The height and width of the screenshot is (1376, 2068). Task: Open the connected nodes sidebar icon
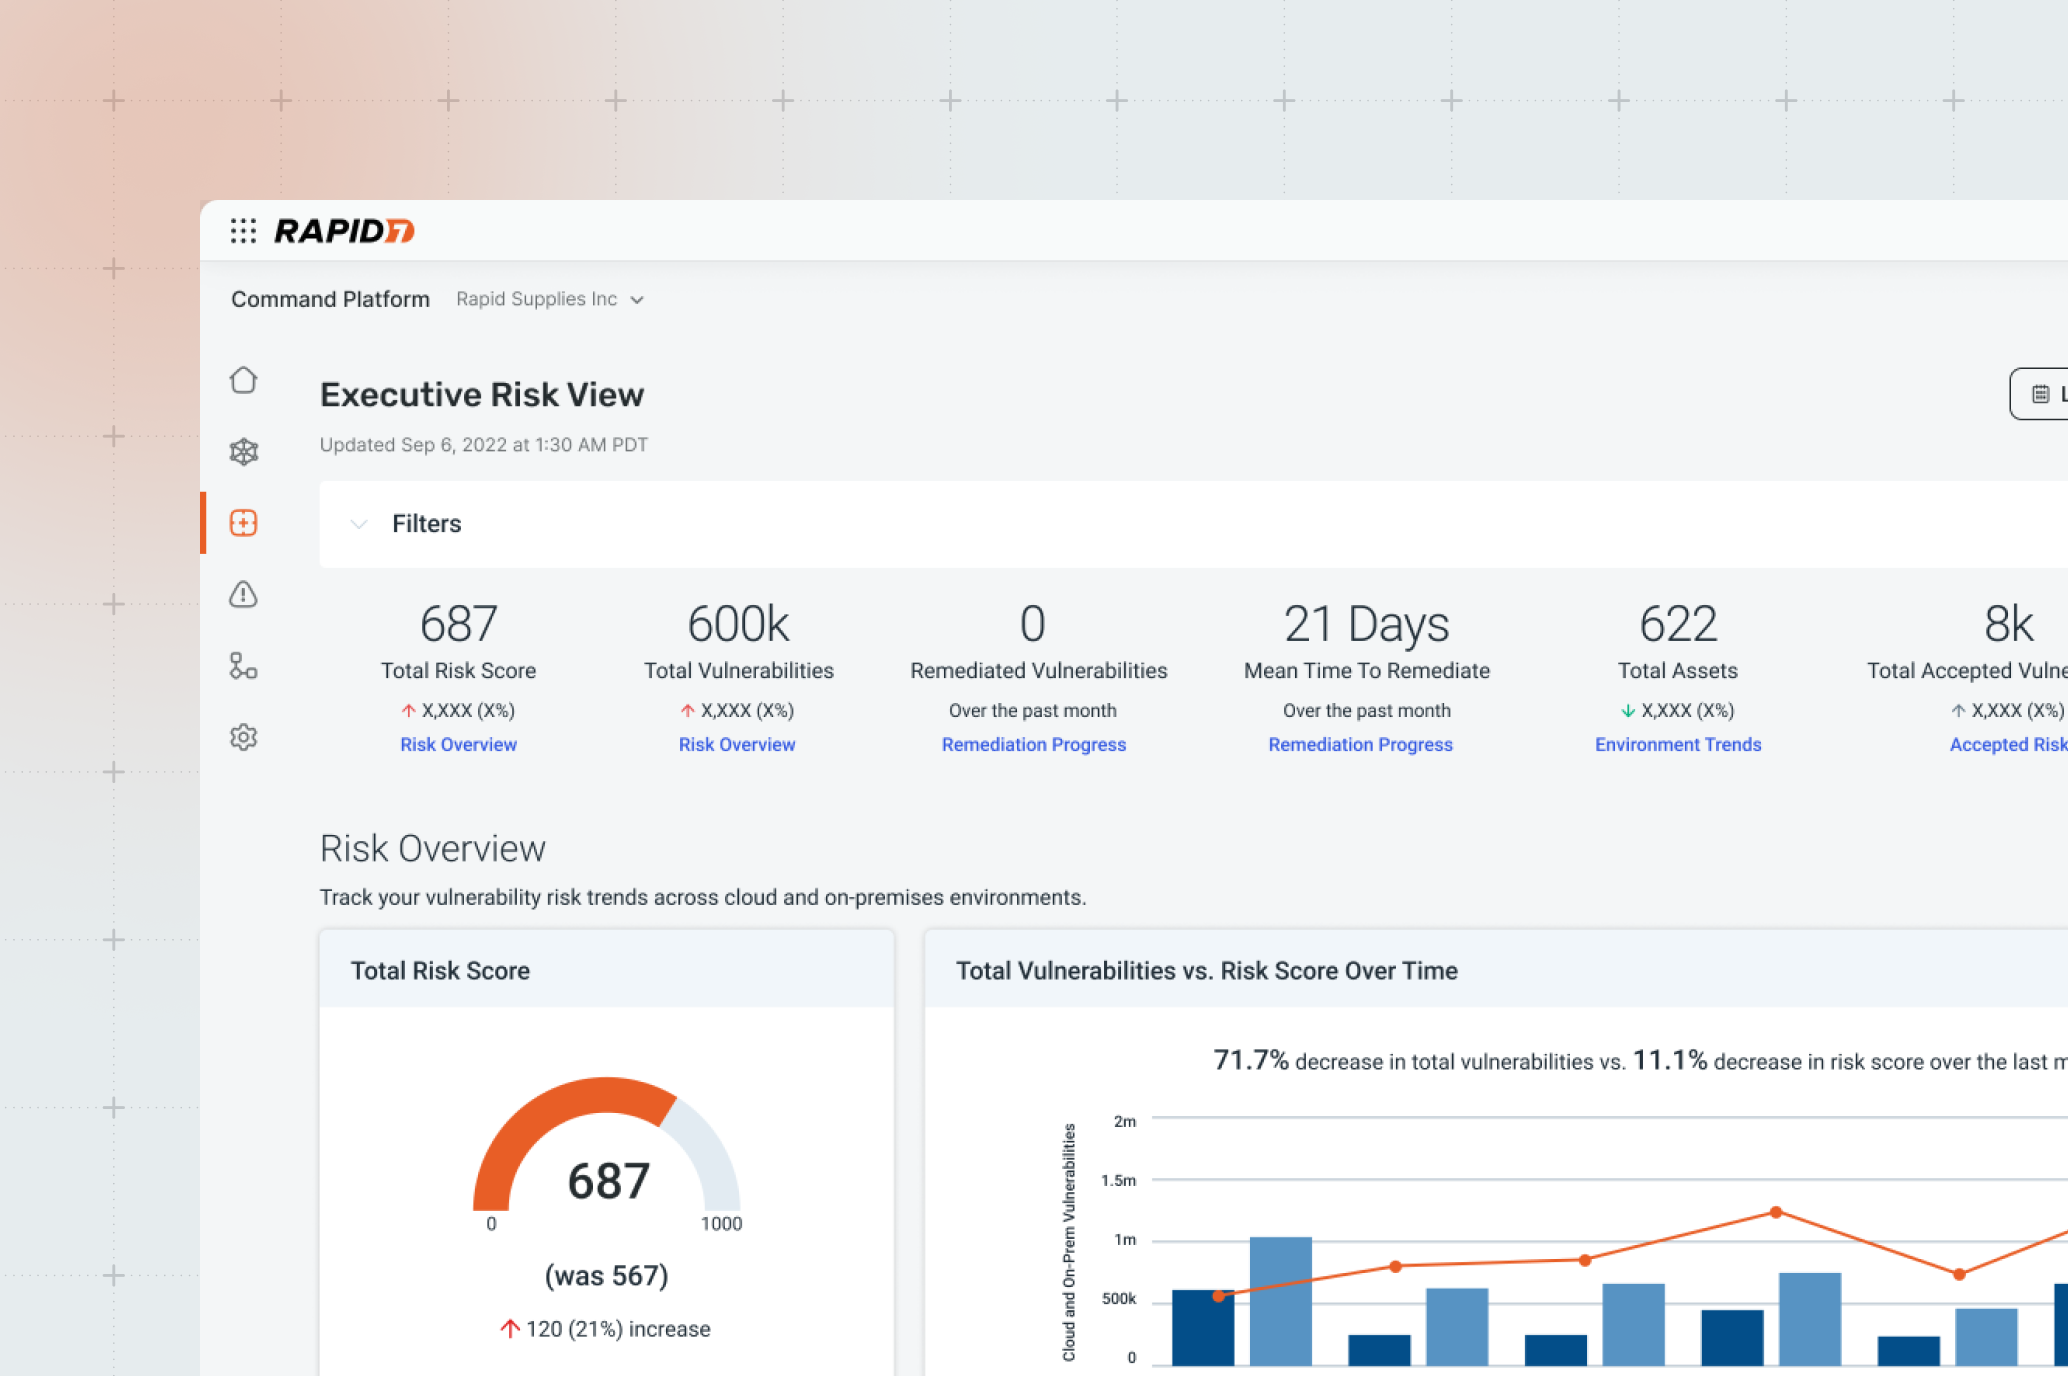pos(243,666)
